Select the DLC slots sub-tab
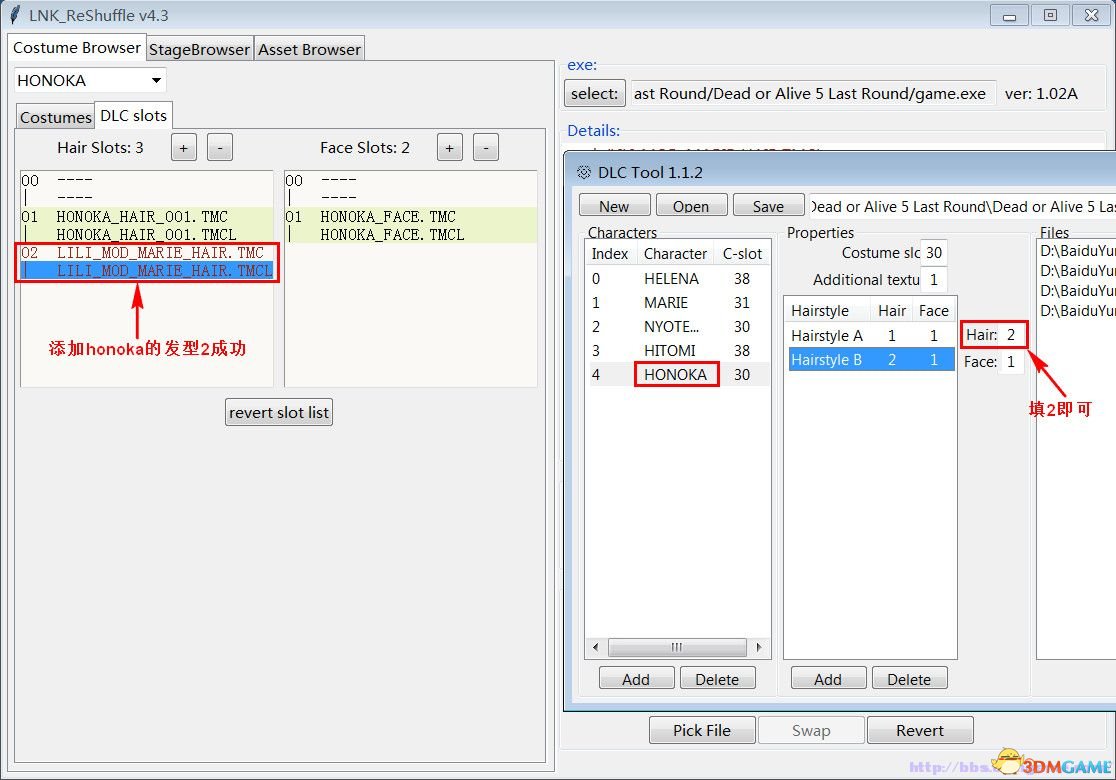 (133, 115)
